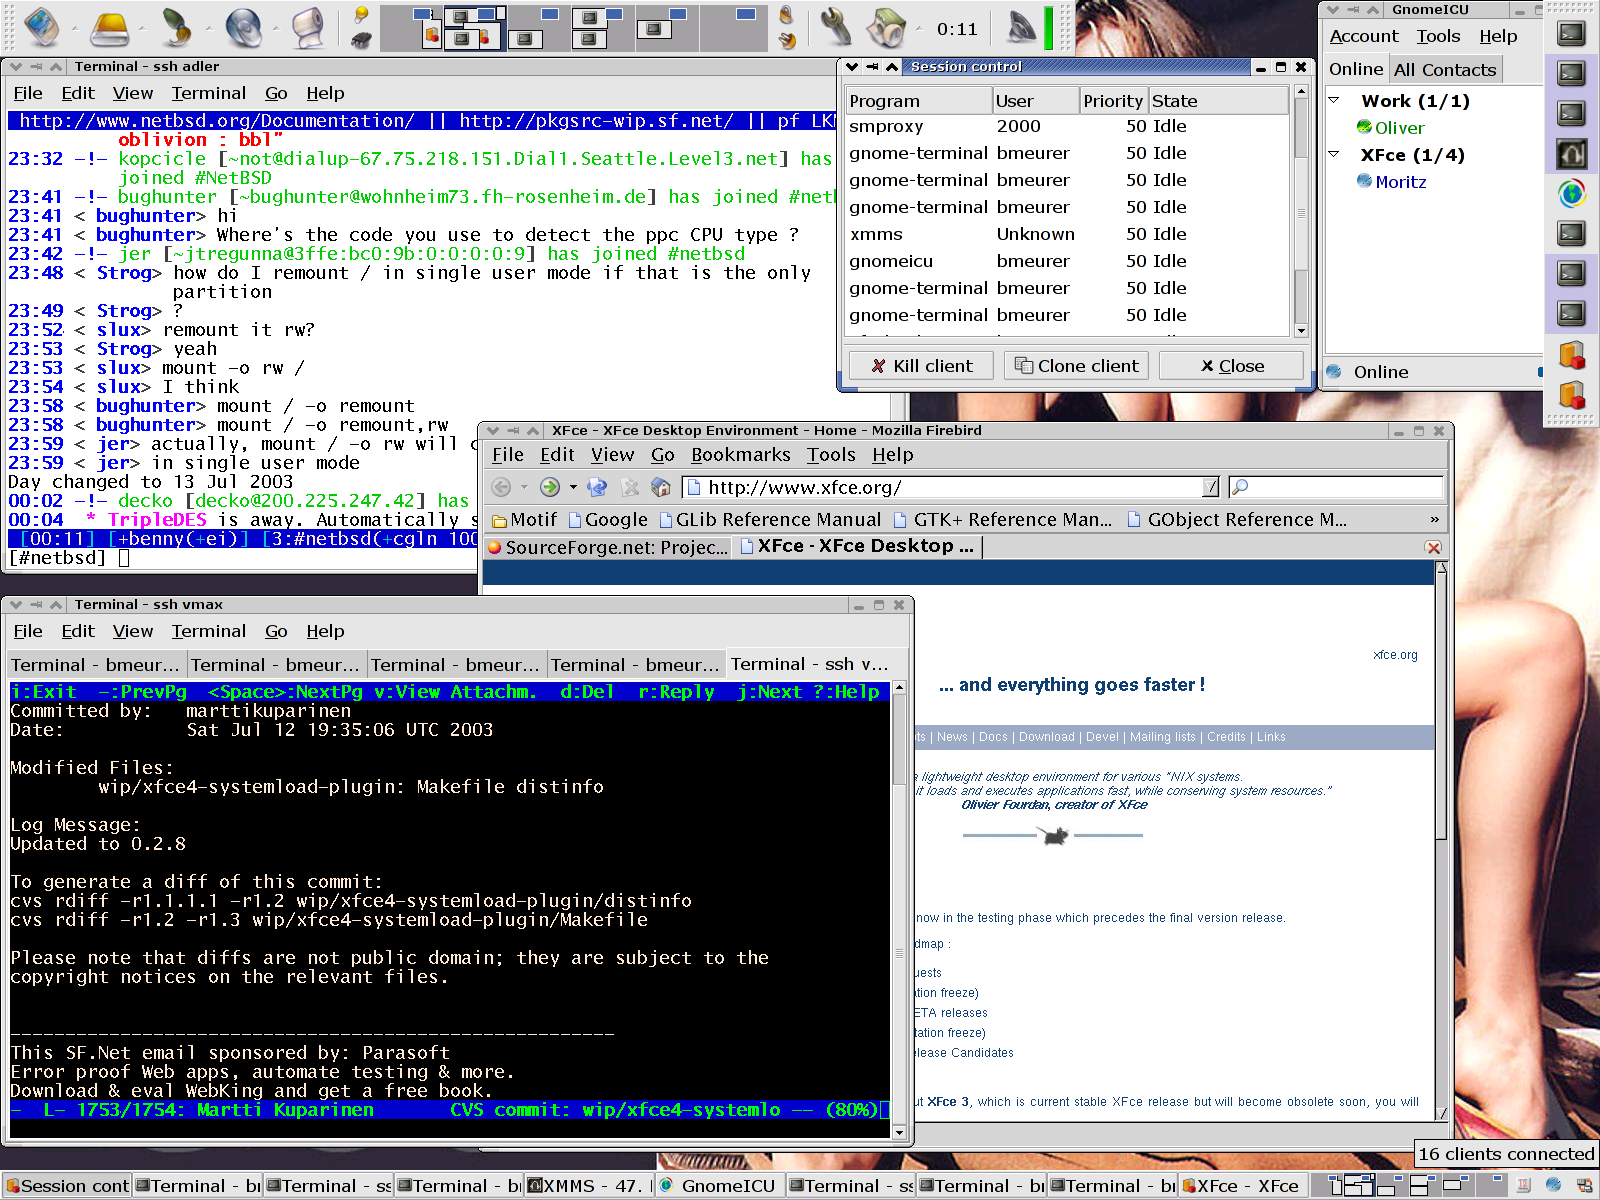Image resolution: width=1600 pixels, height=1200 pixels.
Task: Open launcher menu arrow next to PDA icon
Action: tap(75, 28)
